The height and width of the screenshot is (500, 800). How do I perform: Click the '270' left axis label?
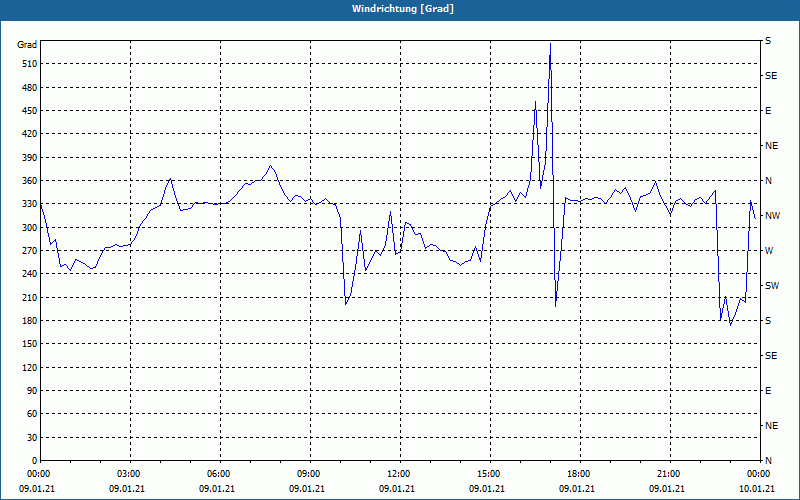click(x=29, y=251)
